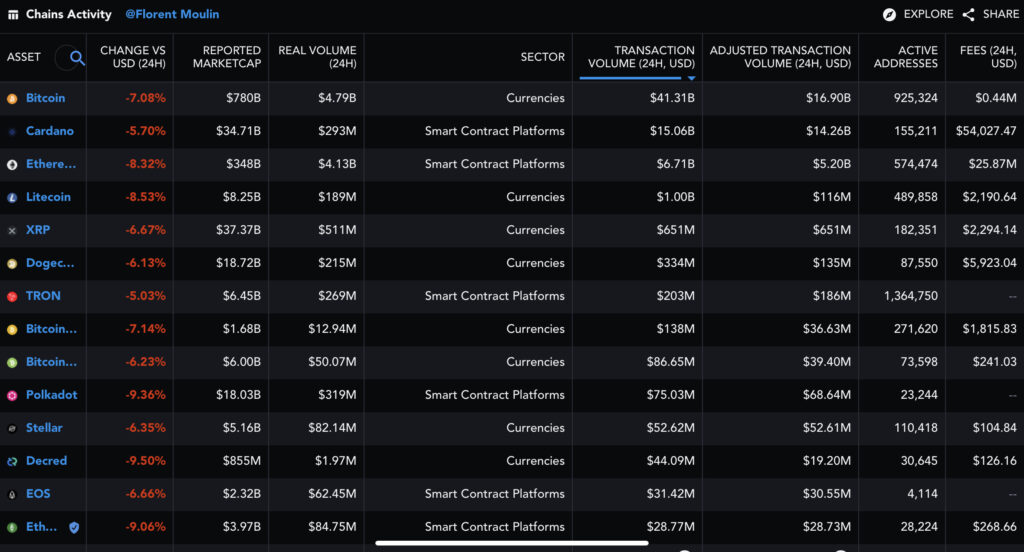1024x552 pixels.
Task: Open the Cardano asset link
Action: coord(50,131)
